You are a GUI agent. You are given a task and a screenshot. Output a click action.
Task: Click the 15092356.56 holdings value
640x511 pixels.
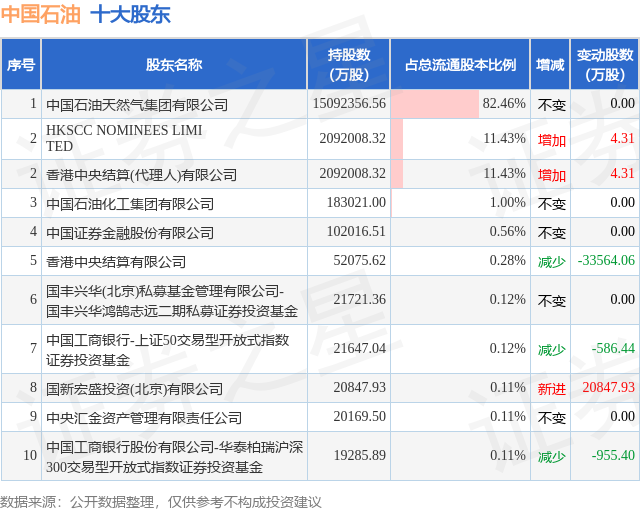click(x=349, y=103)
